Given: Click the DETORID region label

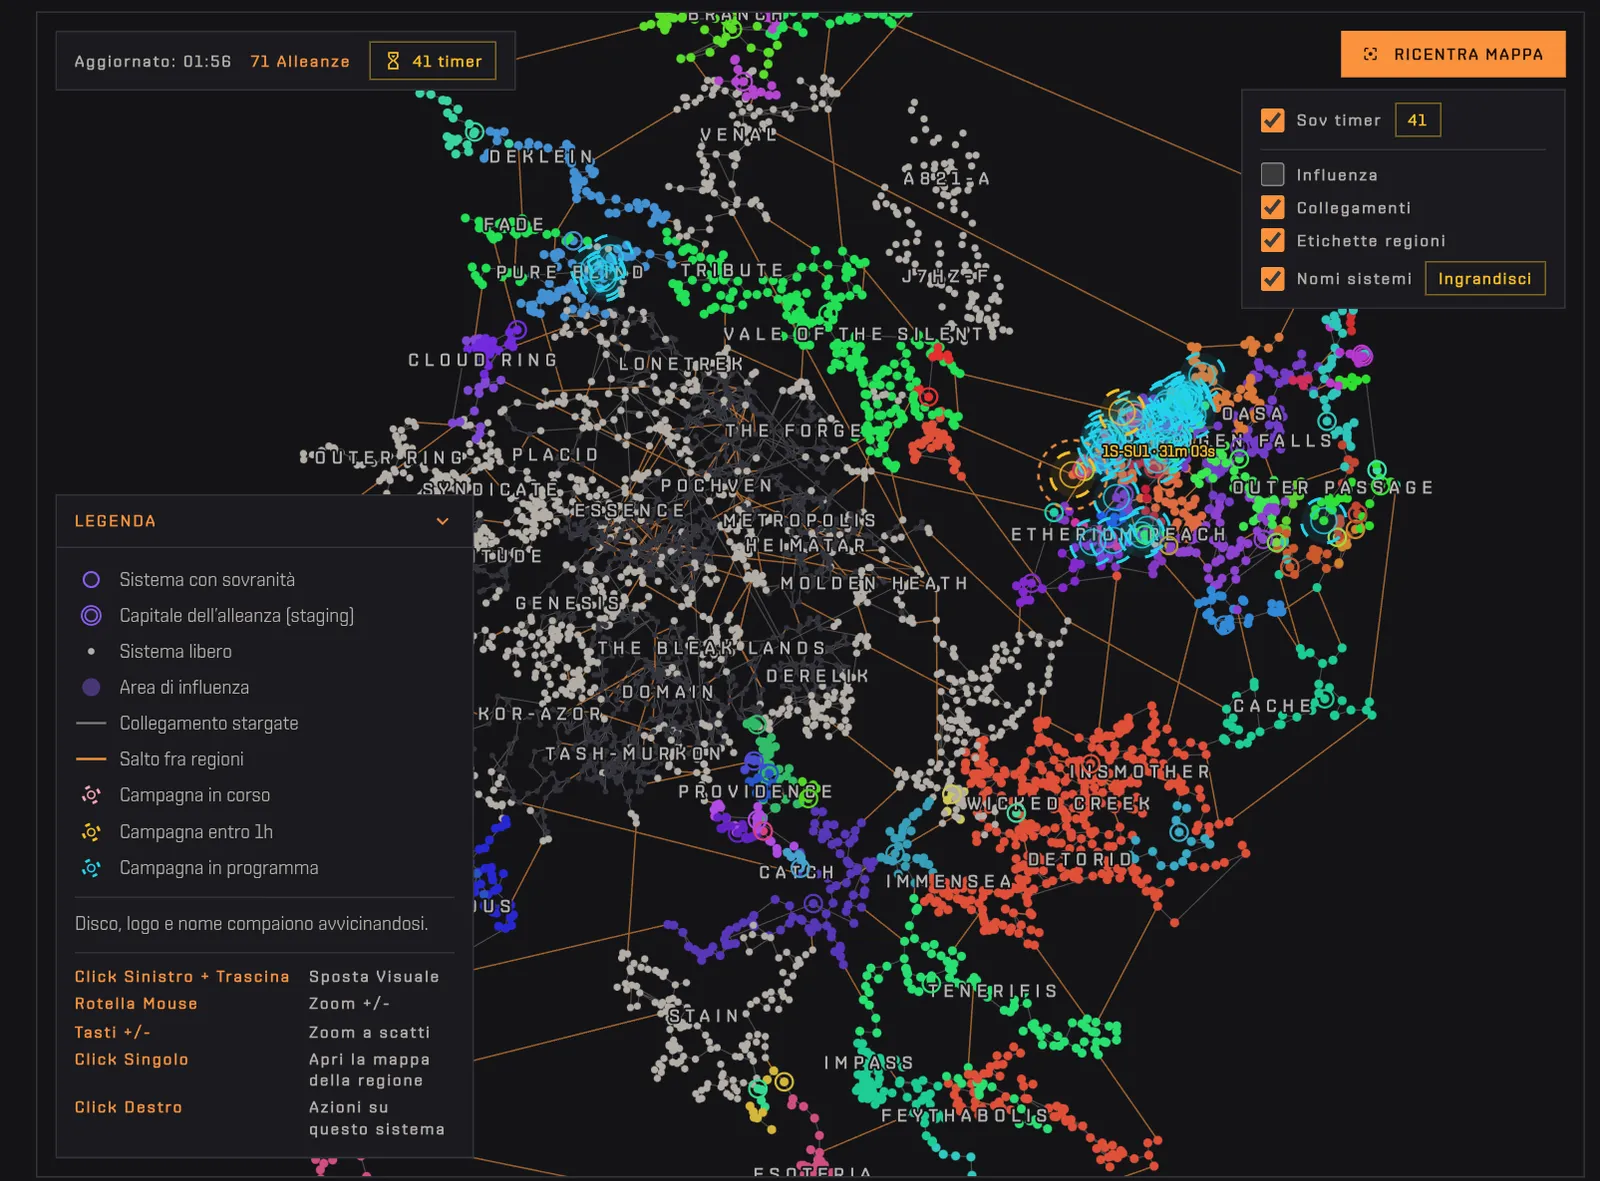Looking at the screenshot, I should pyautogui.click(x=1080, y=859).
